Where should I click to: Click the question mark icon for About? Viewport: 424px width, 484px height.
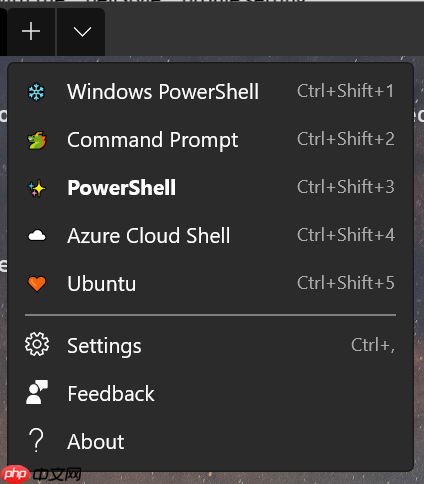36,440
